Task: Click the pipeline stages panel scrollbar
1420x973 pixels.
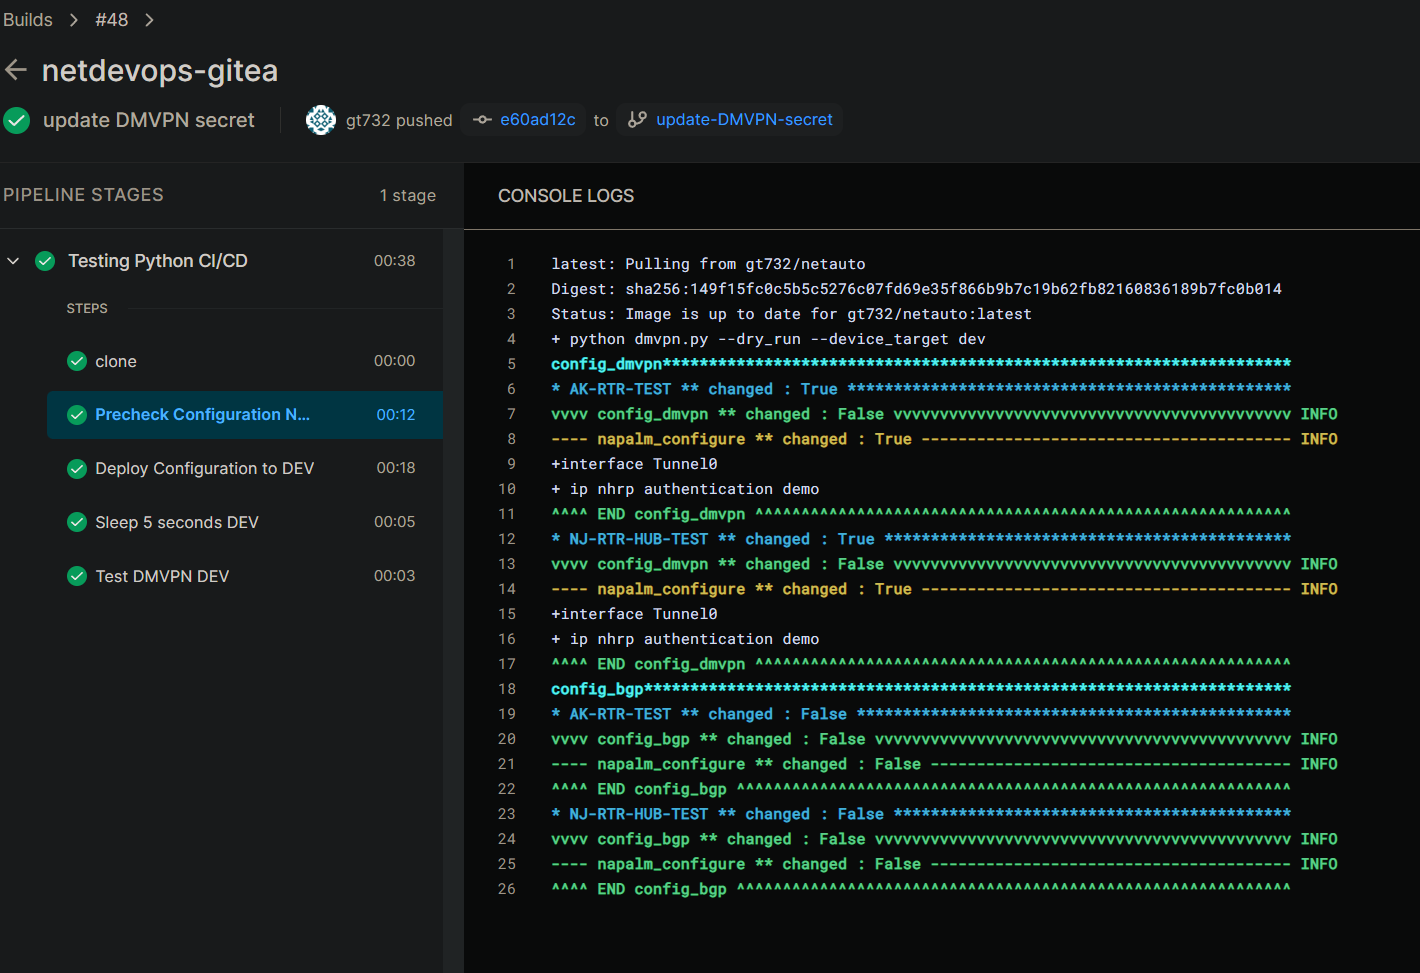Action: tap(453, 600)
